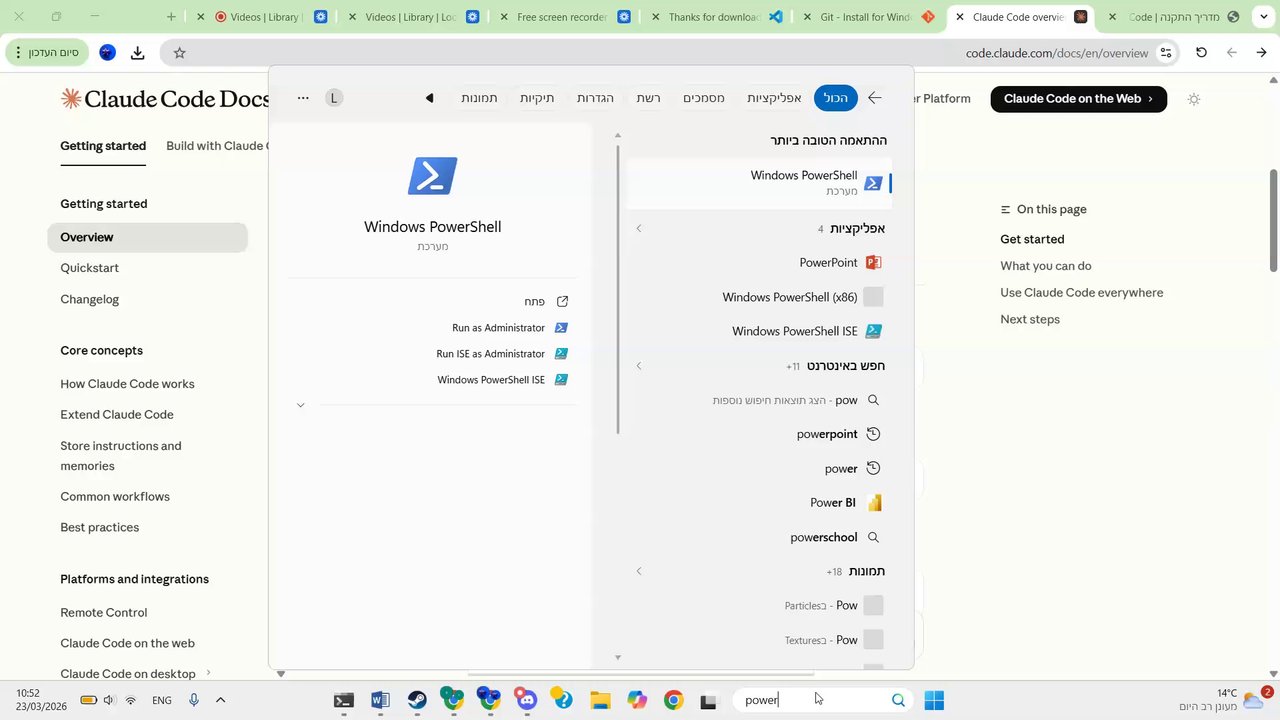Open File Explorer from the taskbar
The width and height of the screenshot is (1280, 720).
coord(600,700)
